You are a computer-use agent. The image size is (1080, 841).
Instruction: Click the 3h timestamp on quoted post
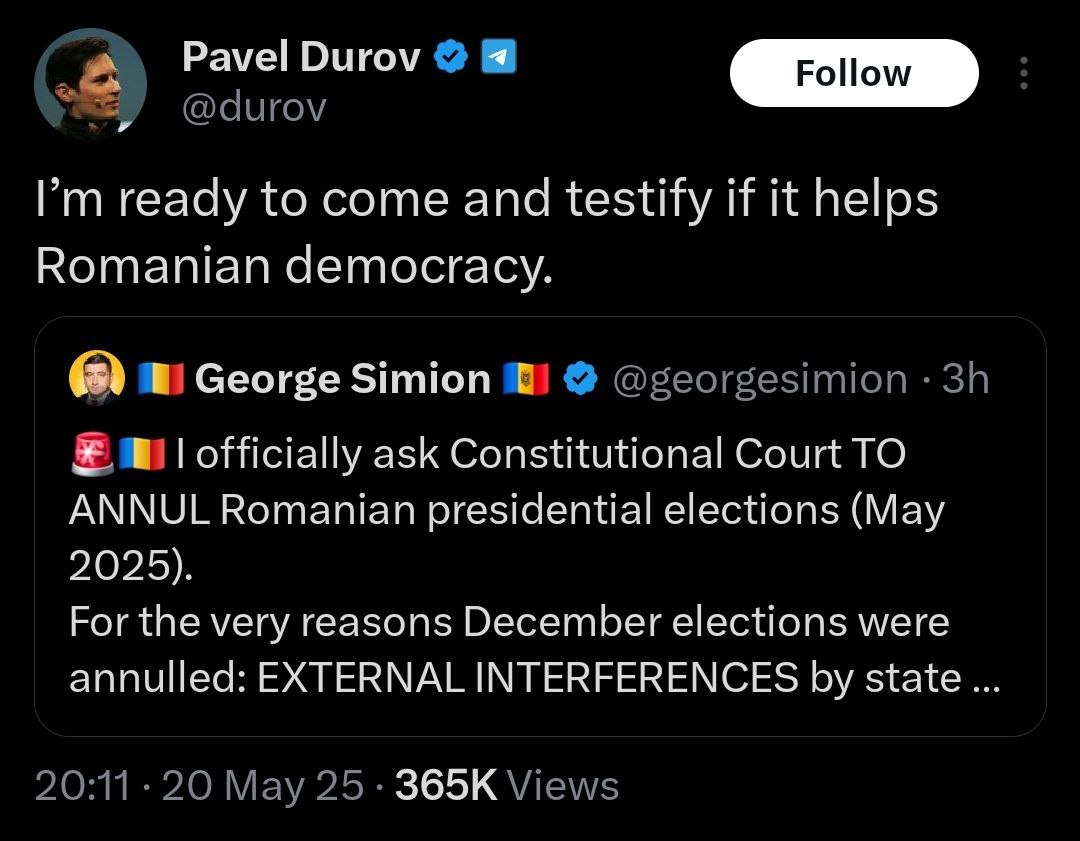tap(966, 380)
